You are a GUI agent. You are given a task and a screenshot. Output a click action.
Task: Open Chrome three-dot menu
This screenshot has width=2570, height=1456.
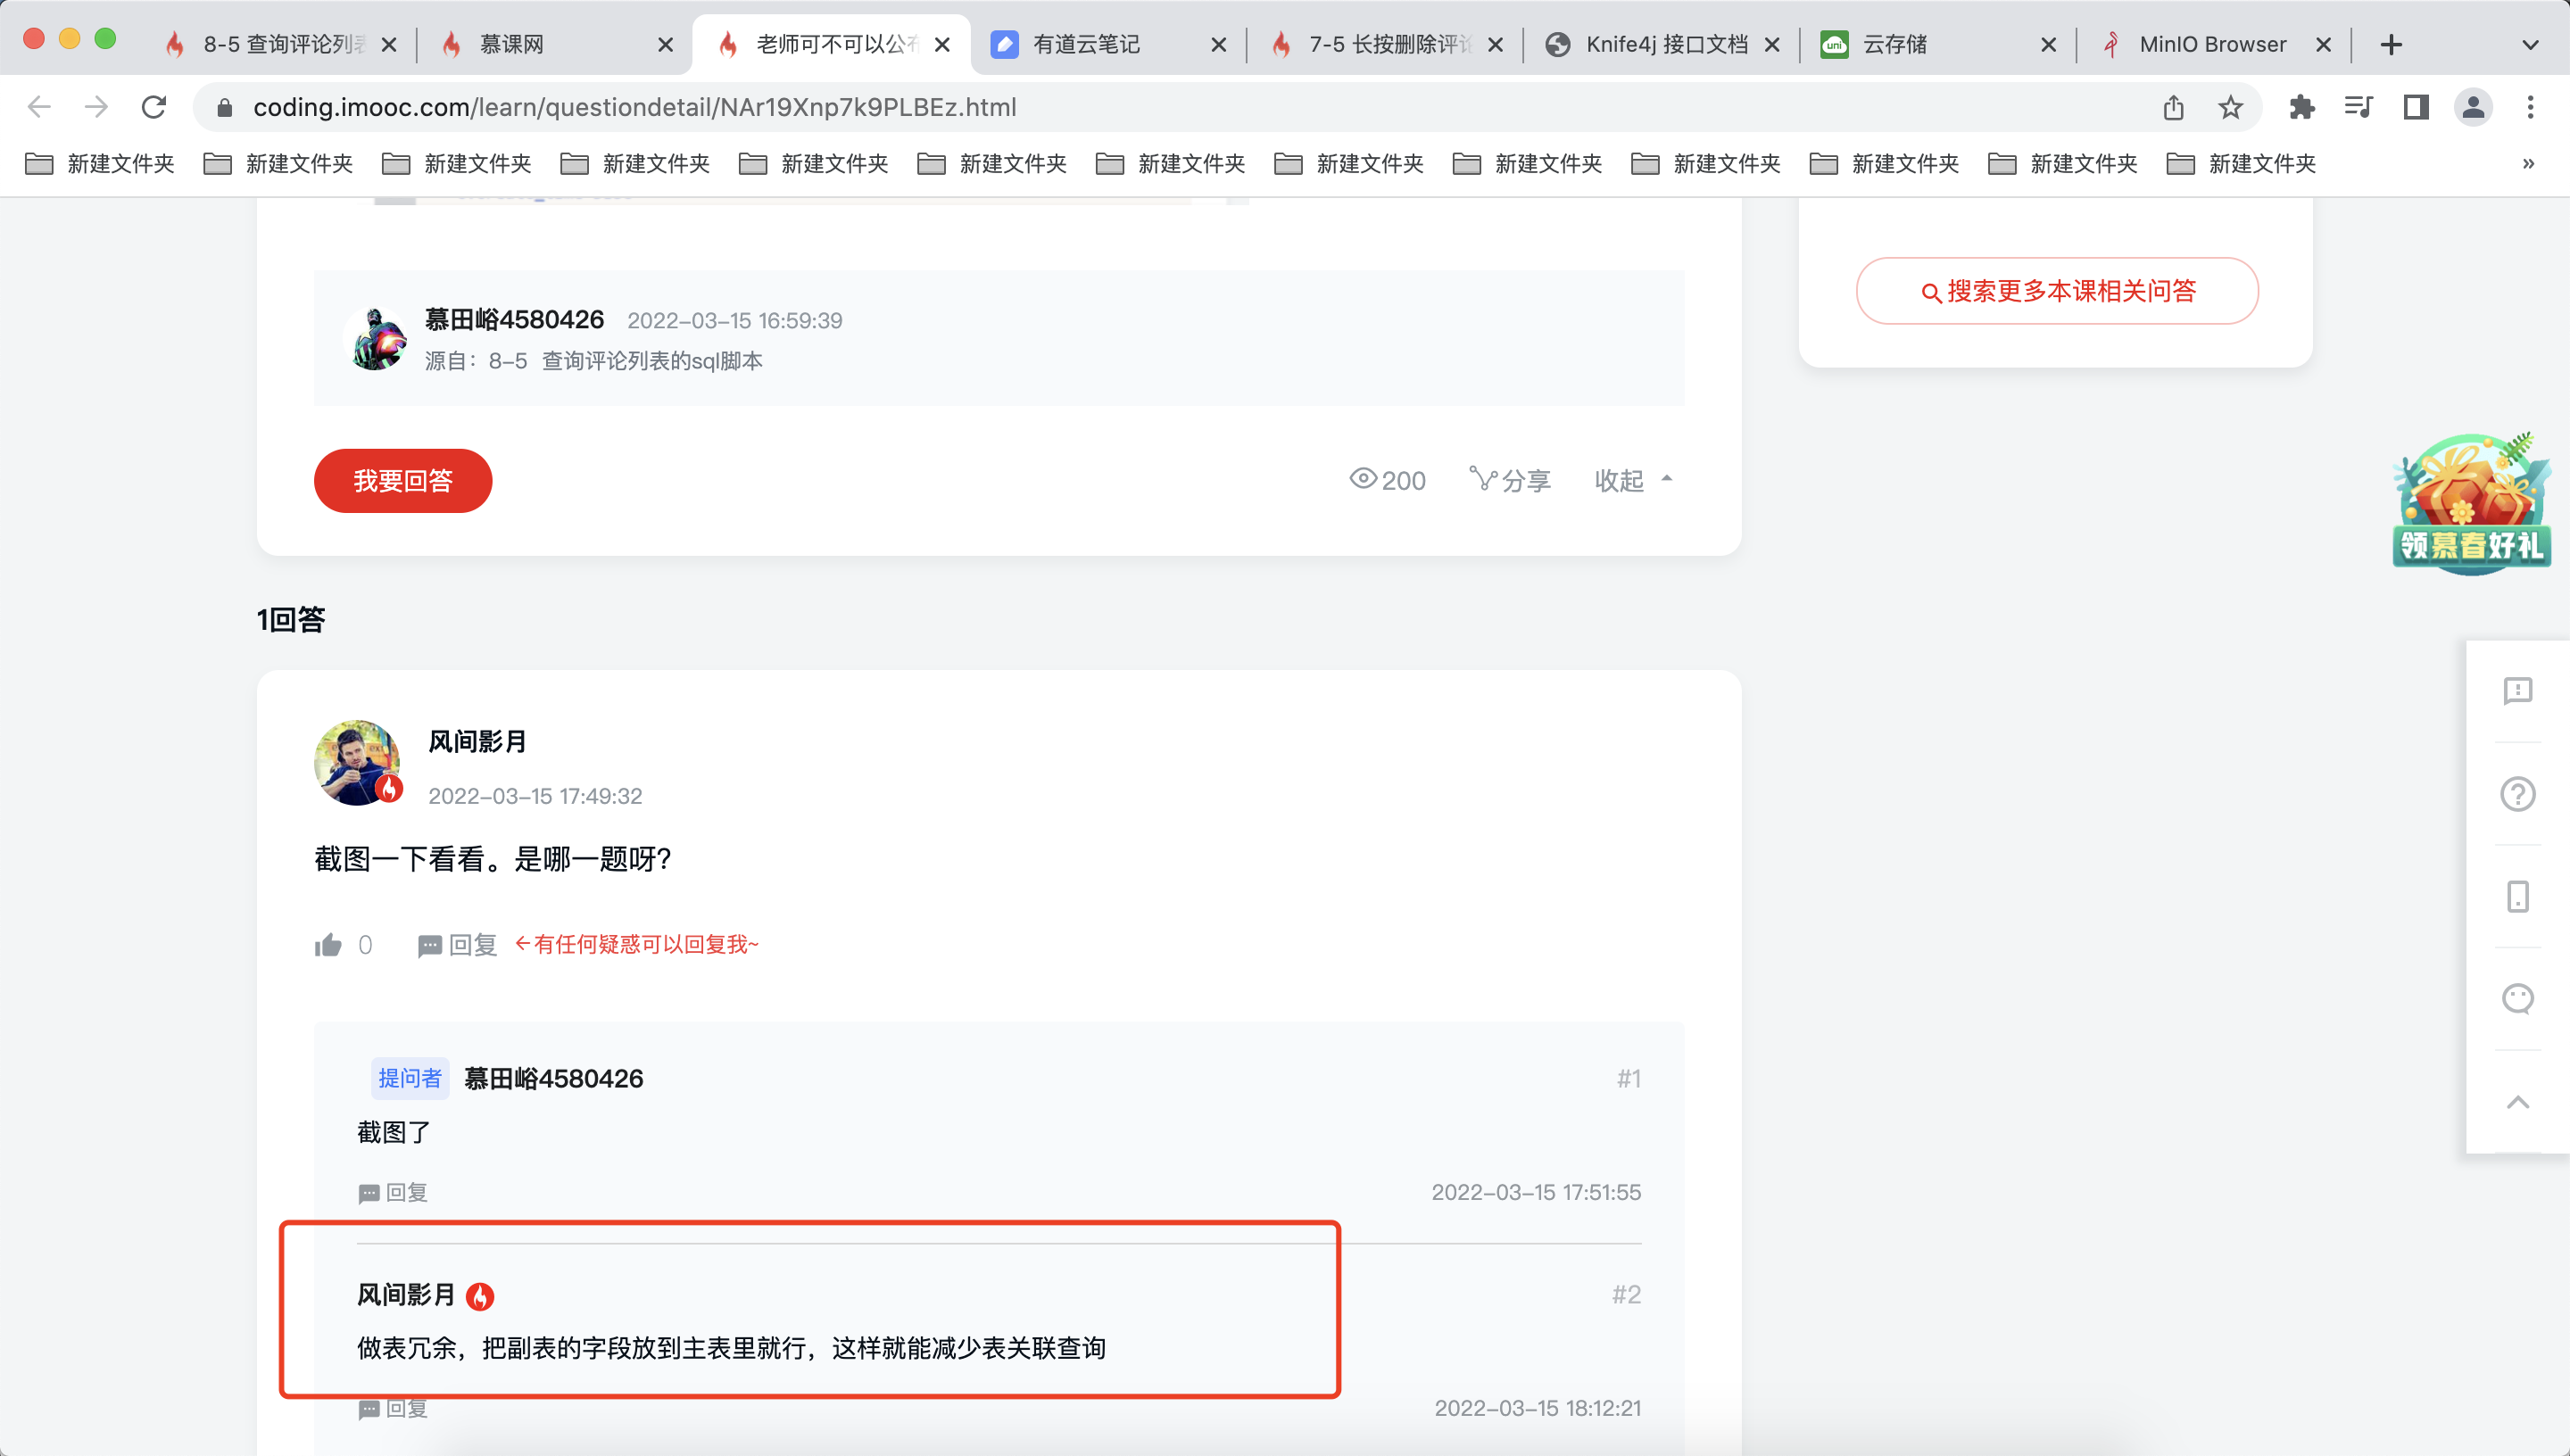[2530, 107]
